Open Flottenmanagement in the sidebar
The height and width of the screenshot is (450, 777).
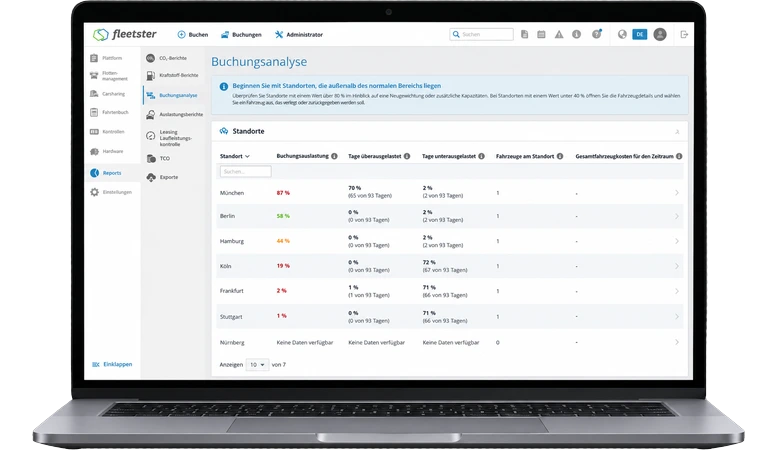109,76
